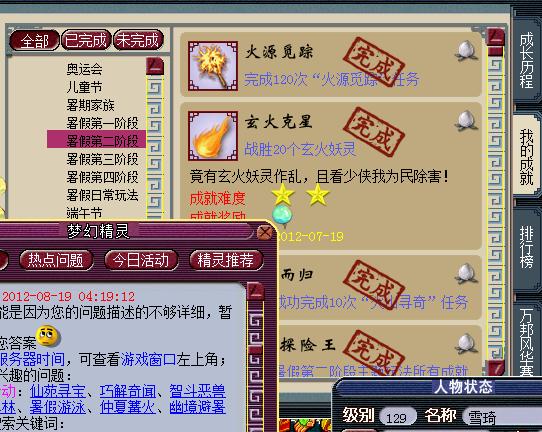Expand the 火源觅踪 achievement entry
Viewport: 542px width, 432px height.
tap(330, 65)
